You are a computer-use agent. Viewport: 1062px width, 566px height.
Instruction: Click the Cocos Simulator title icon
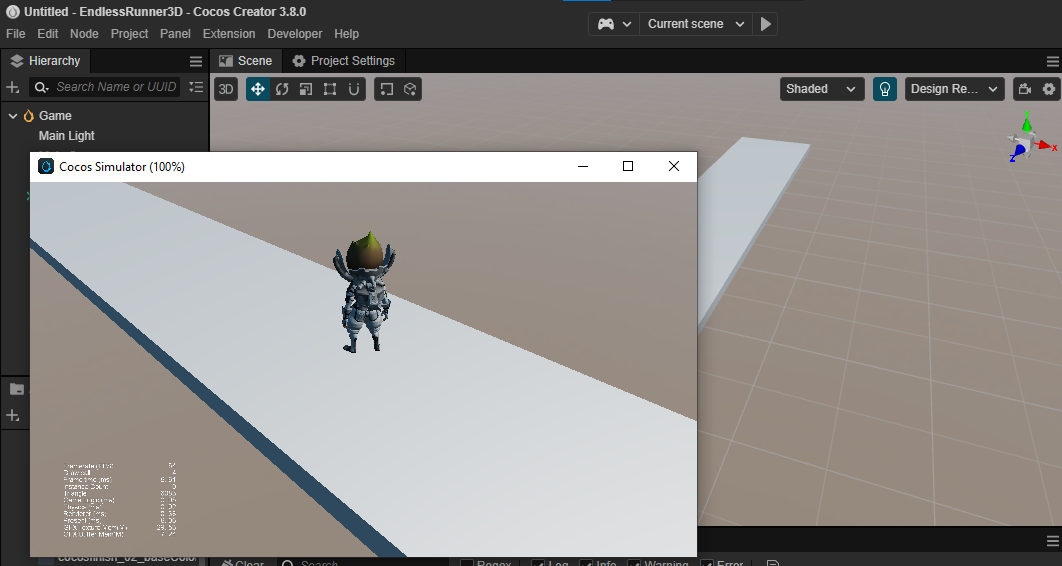[x=46, y=167]
